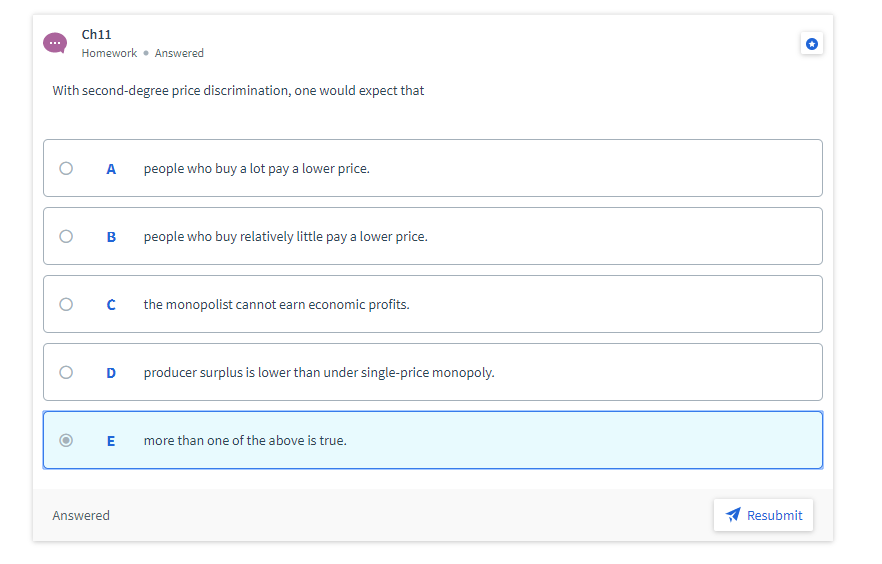Click the blue letter A label

111,168
